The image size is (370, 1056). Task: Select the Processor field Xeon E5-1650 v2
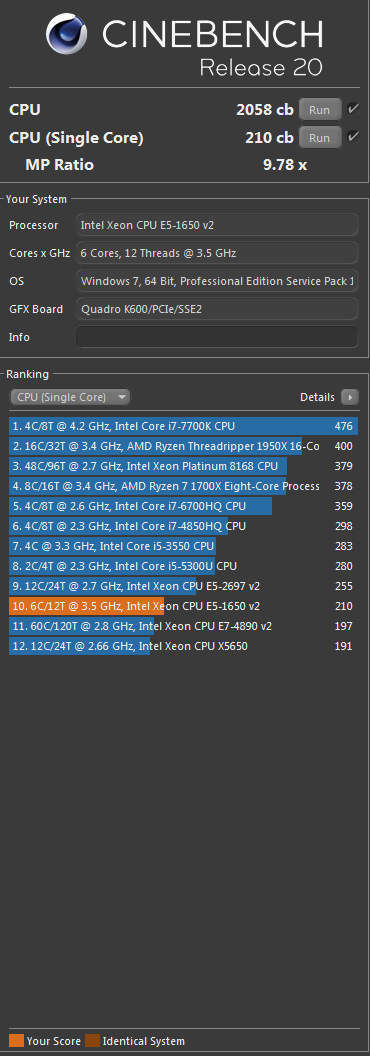coord(217,225)
